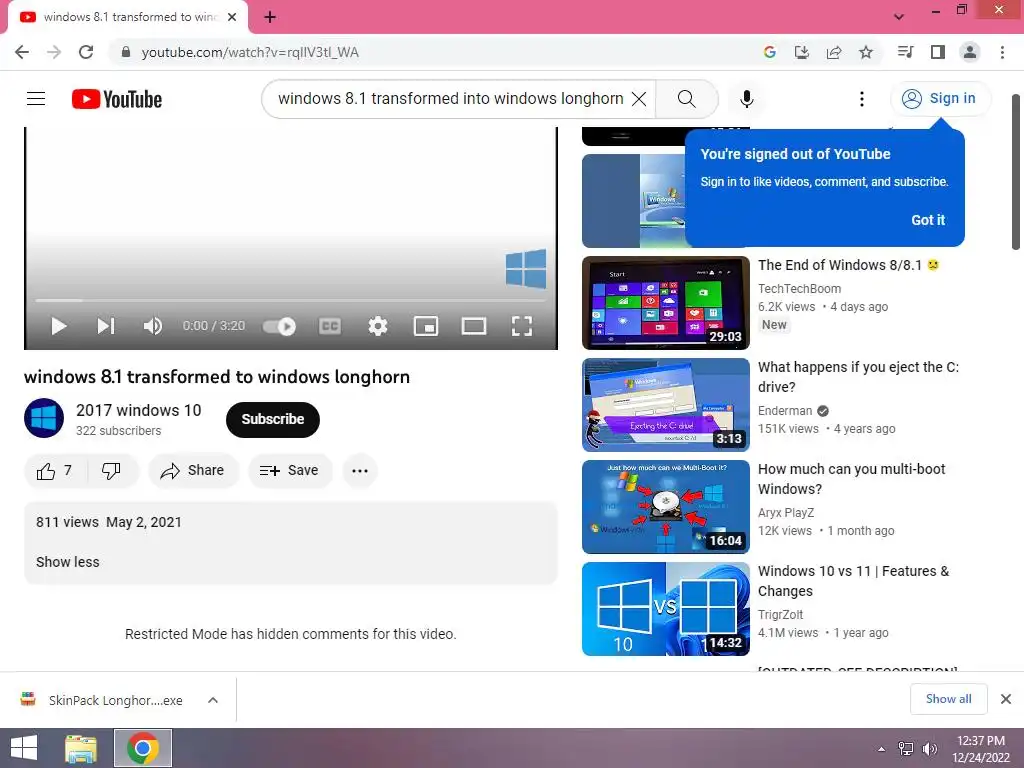Skip to the next video
The height and width of the screenshot is (768, 1024).
(106, 326)
